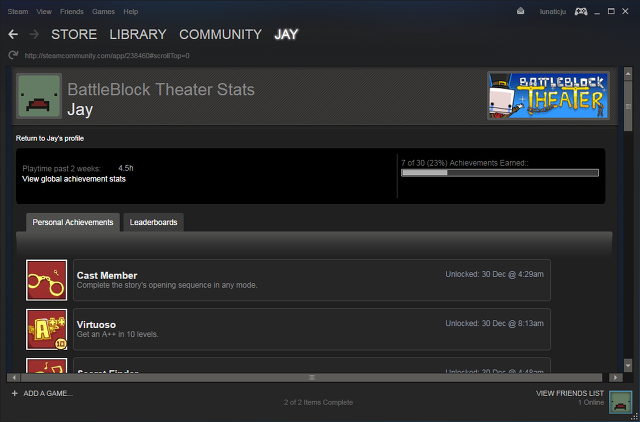Open the Steam menu
640x422 pixels.
[18, 11]
